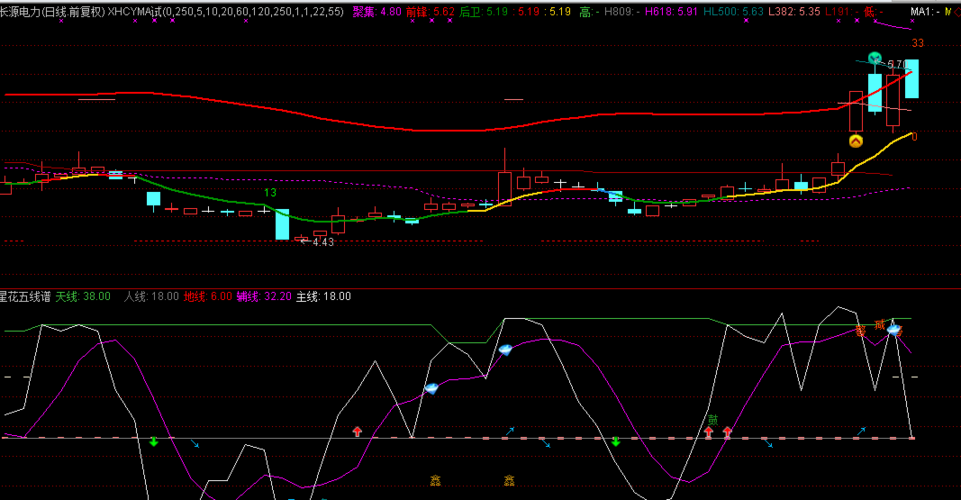
Task: Click the H618: 5.91 value
Action: (671, 12)
